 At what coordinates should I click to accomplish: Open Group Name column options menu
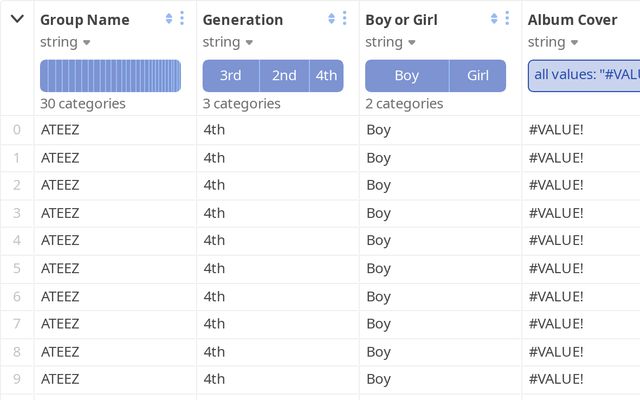(x=182, y=19)
